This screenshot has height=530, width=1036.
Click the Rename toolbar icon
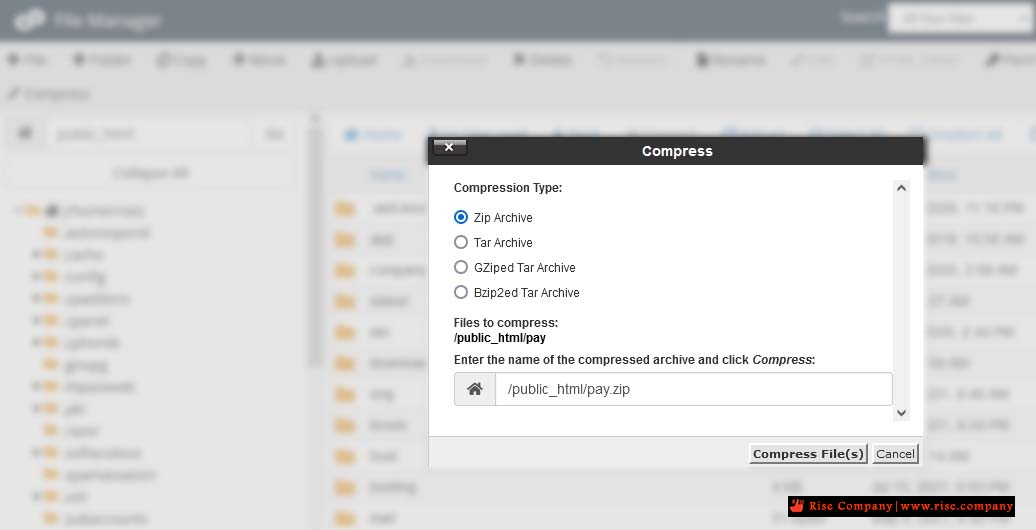tap(702, 60)
